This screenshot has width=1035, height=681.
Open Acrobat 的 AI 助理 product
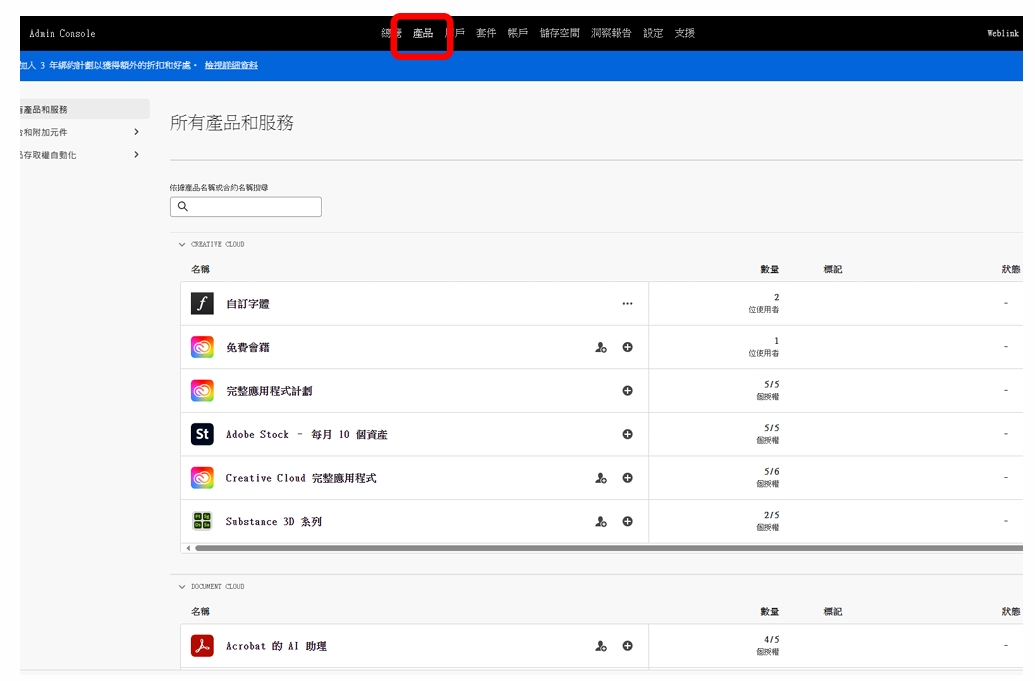tap(276, 647)
